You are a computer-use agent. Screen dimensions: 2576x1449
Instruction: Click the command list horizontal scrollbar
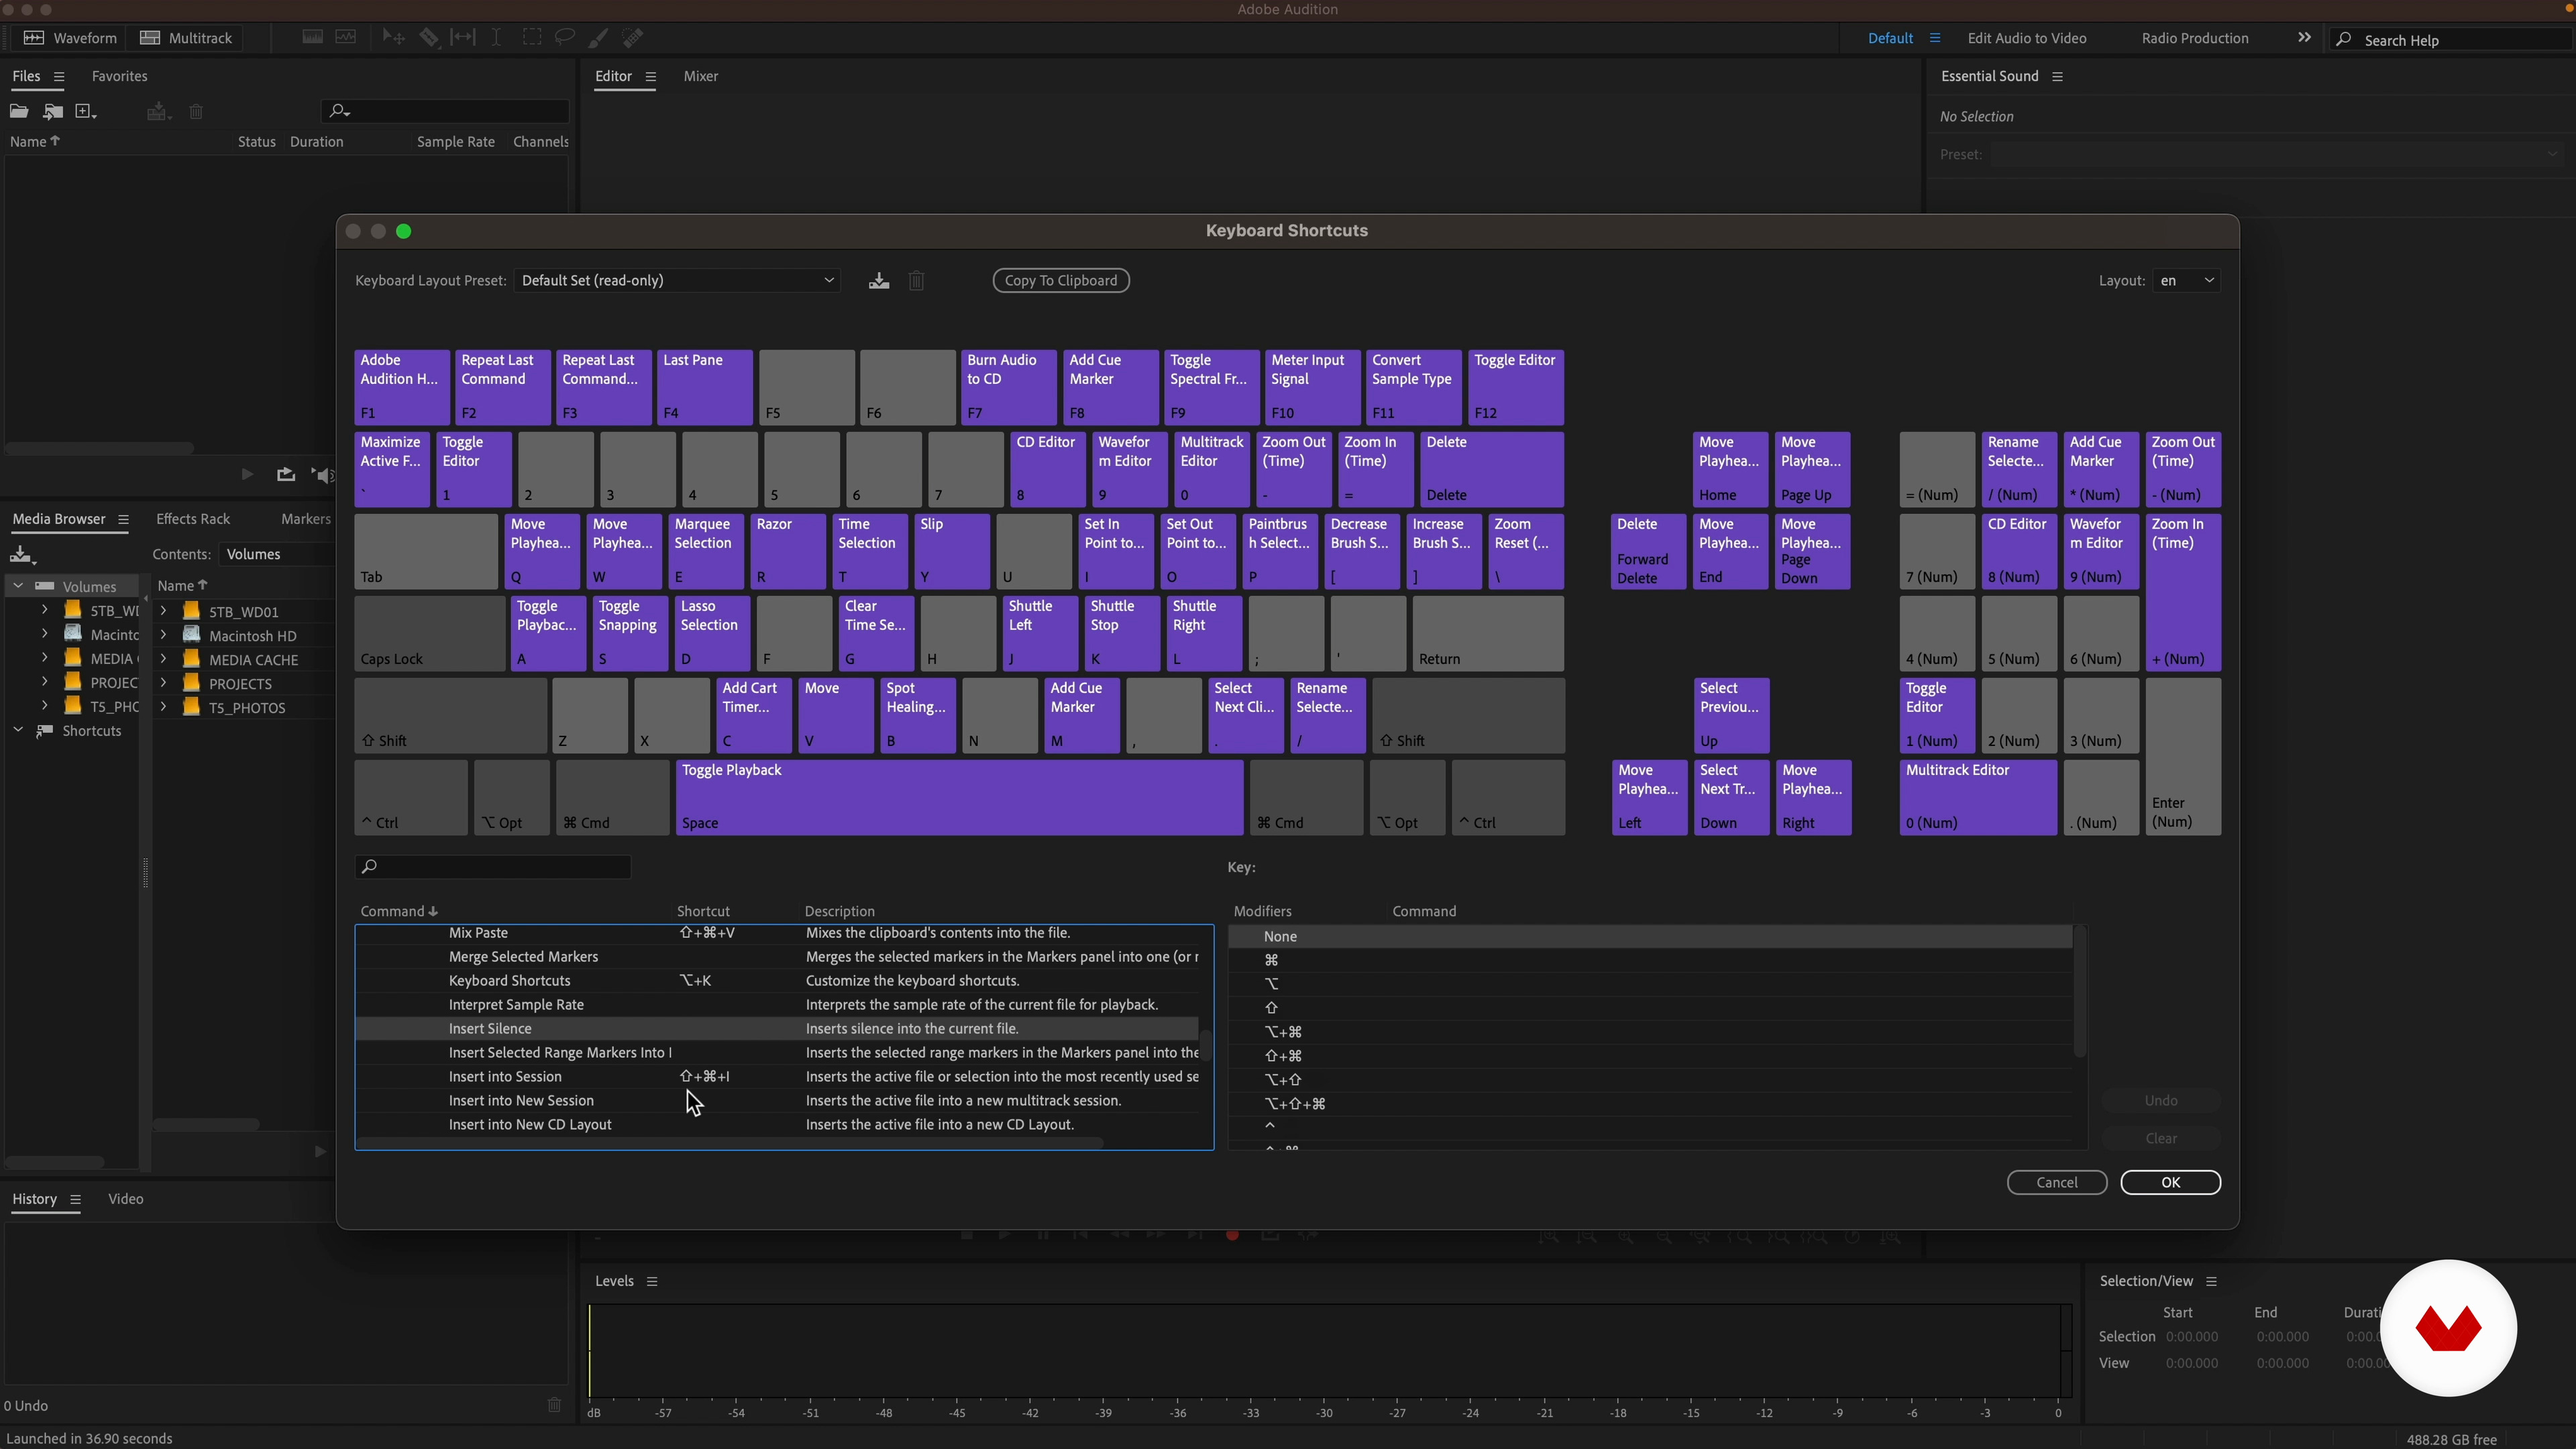coord(730,1143)
